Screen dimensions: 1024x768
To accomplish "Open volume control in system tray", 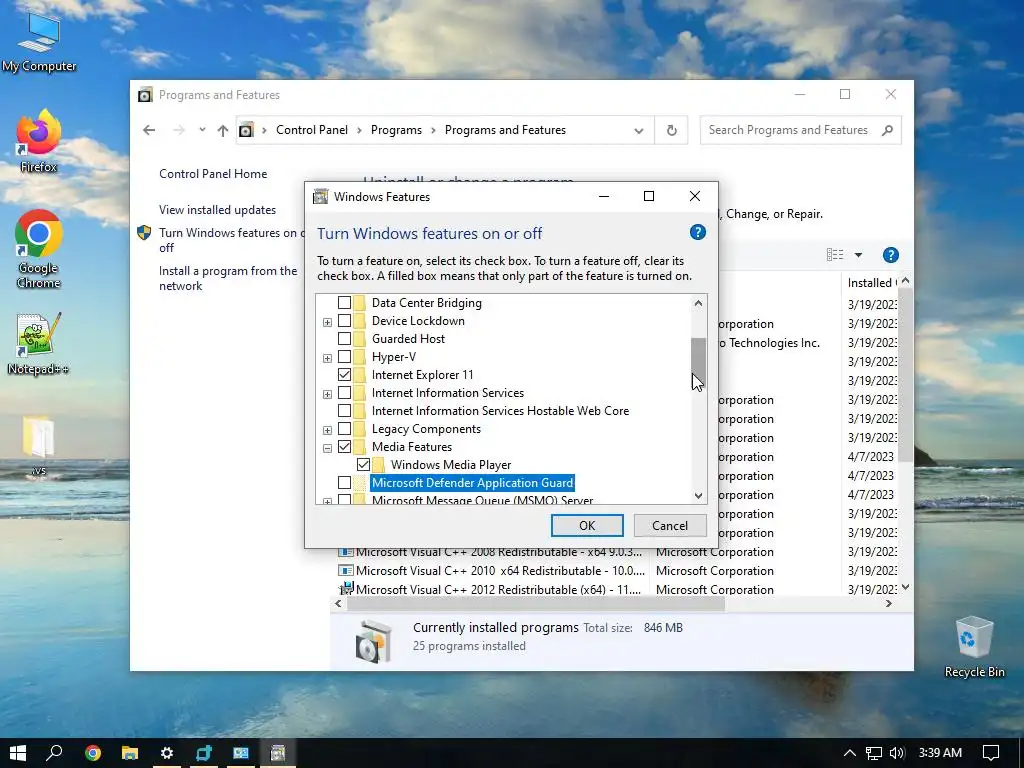I will pyautogui.click(x=897, y=753).
